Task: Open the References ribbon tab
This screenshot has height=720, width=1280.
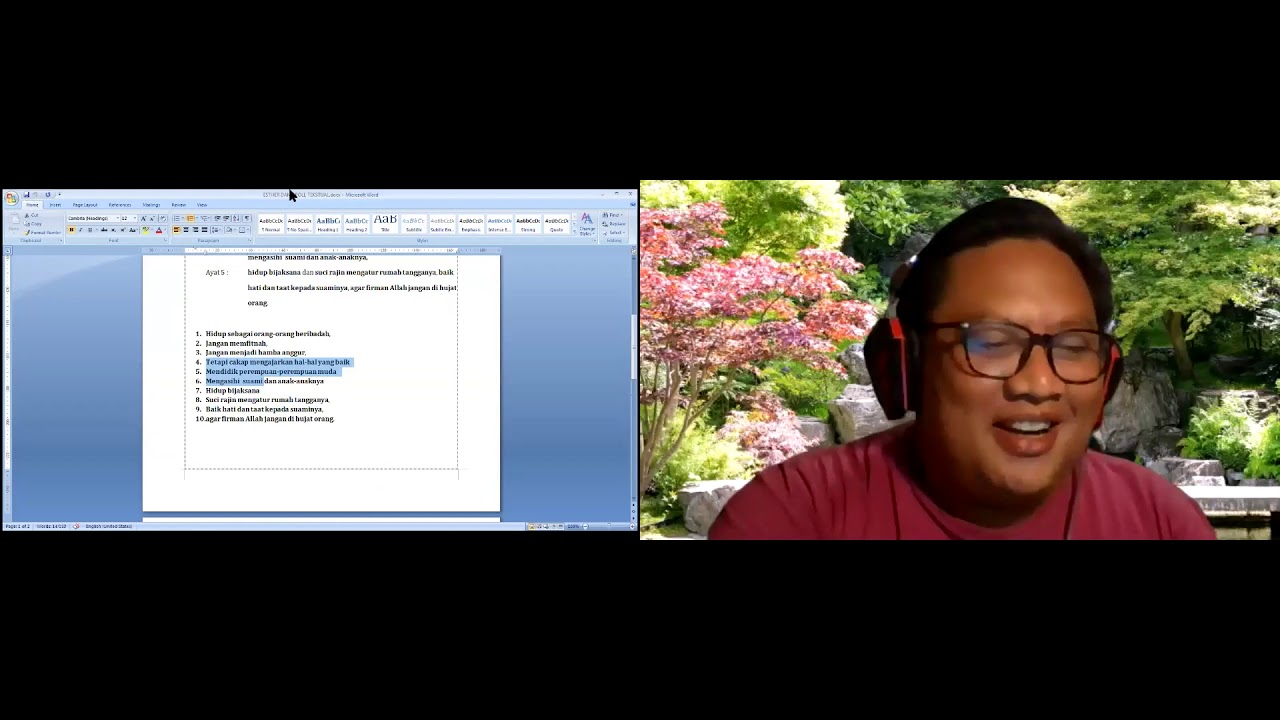Action: [120, 205]
